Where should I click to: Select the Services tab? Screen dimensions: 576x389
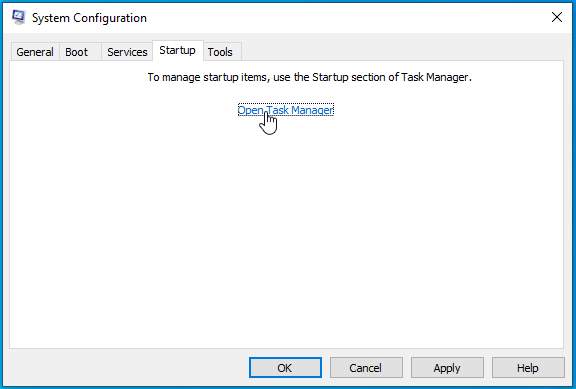coord(127,52)
